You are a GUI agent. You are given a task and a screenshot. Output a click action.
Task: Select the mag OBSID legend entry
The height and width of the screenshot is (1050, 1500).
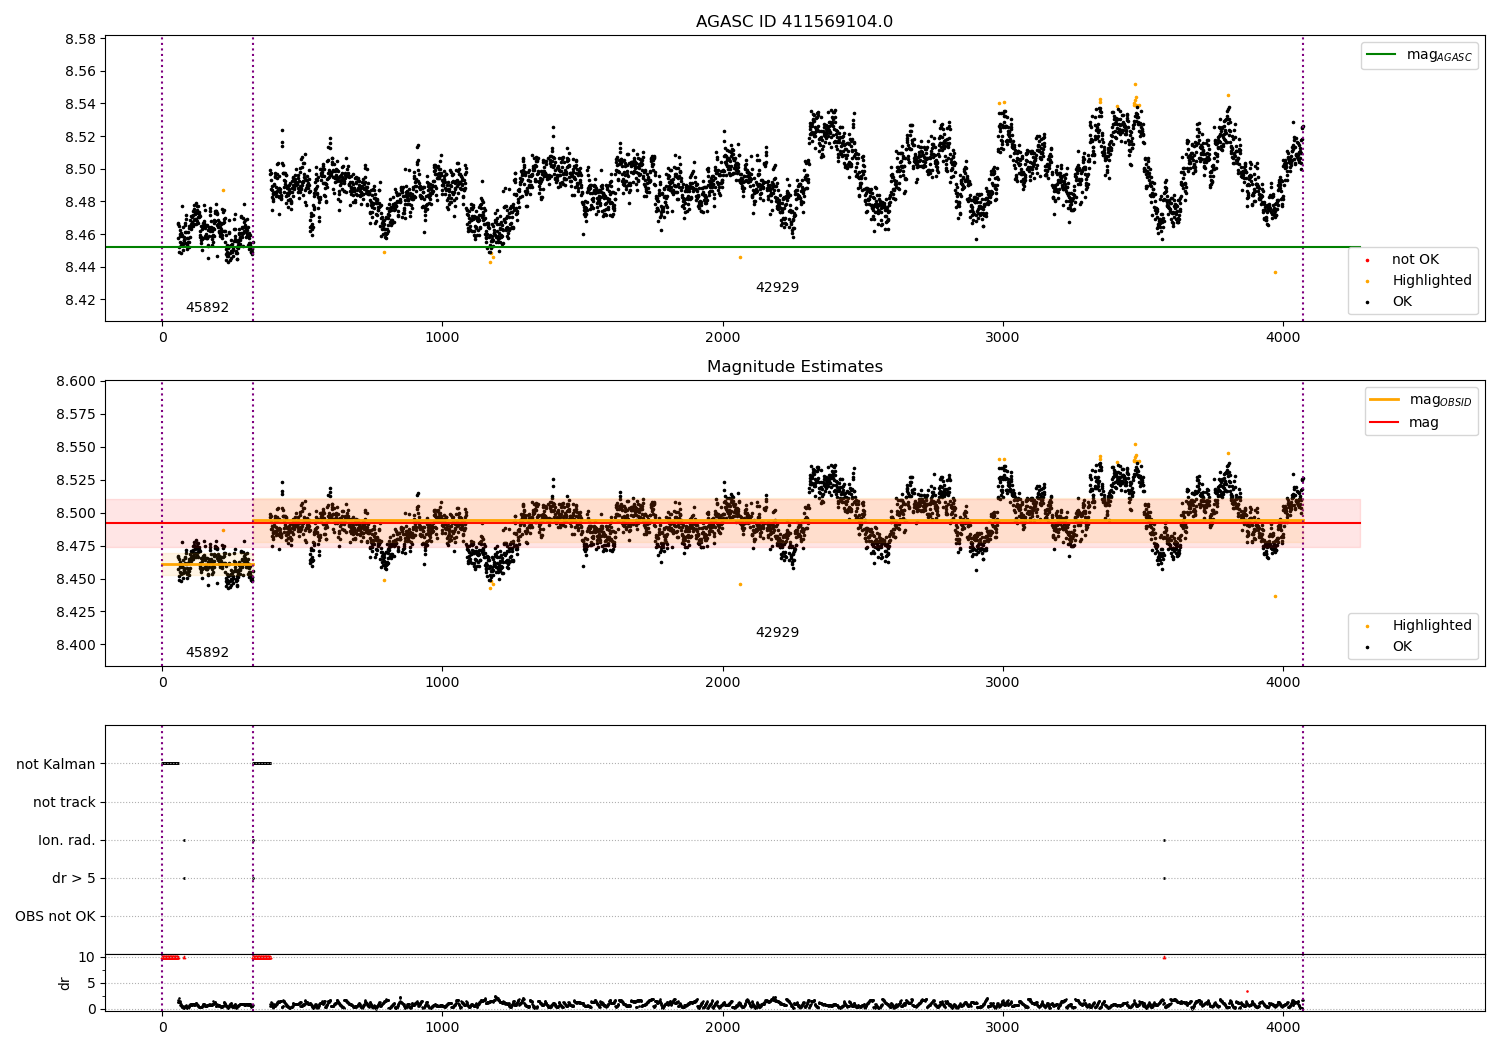1421,400
